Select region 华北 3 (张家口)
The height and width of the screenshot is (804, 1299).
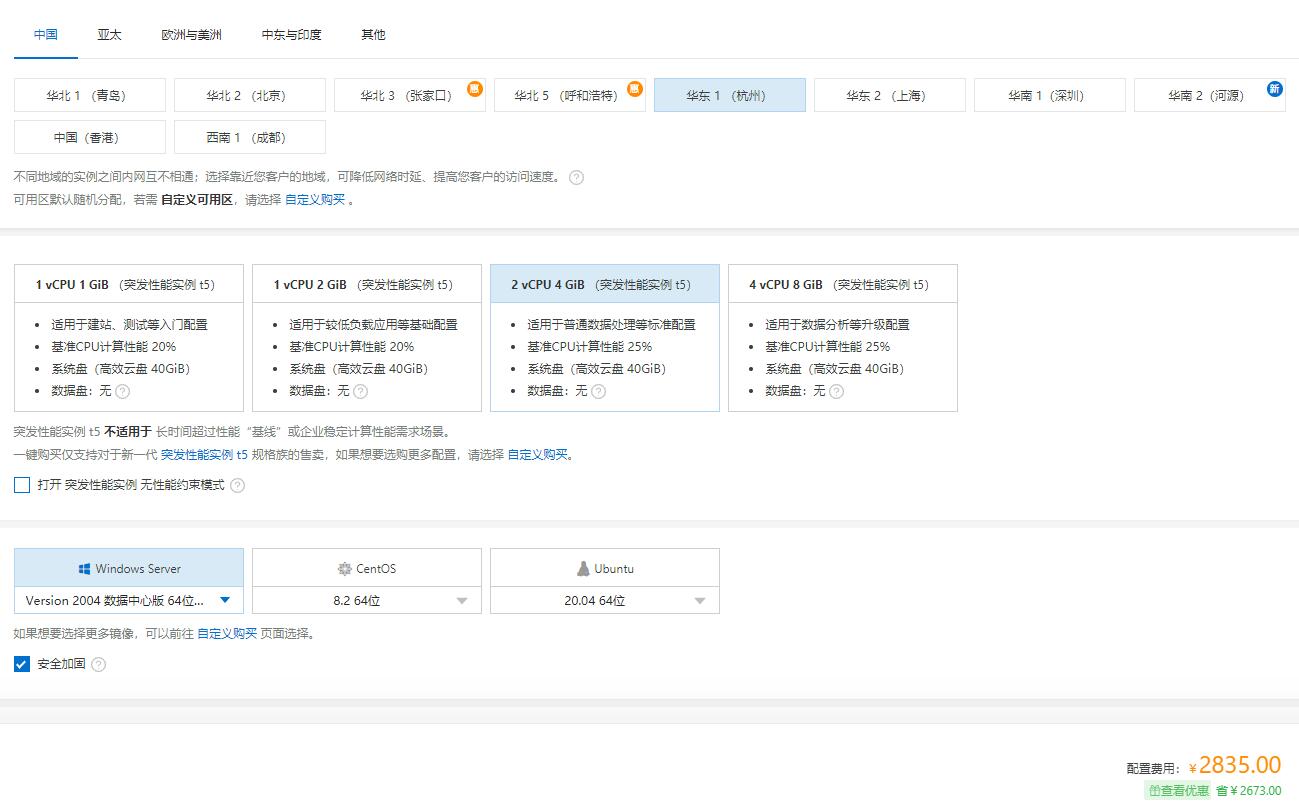point(410,95)
